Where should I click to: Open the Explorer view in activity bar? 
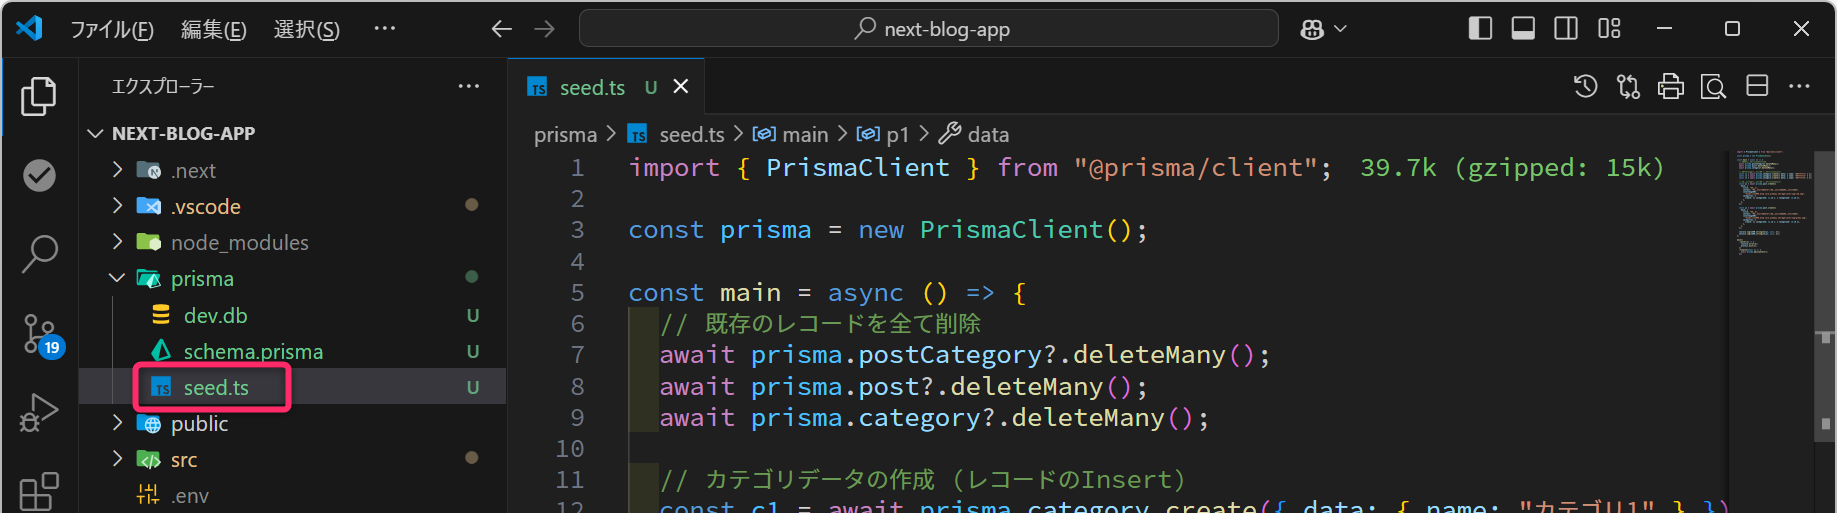point(39,97)
